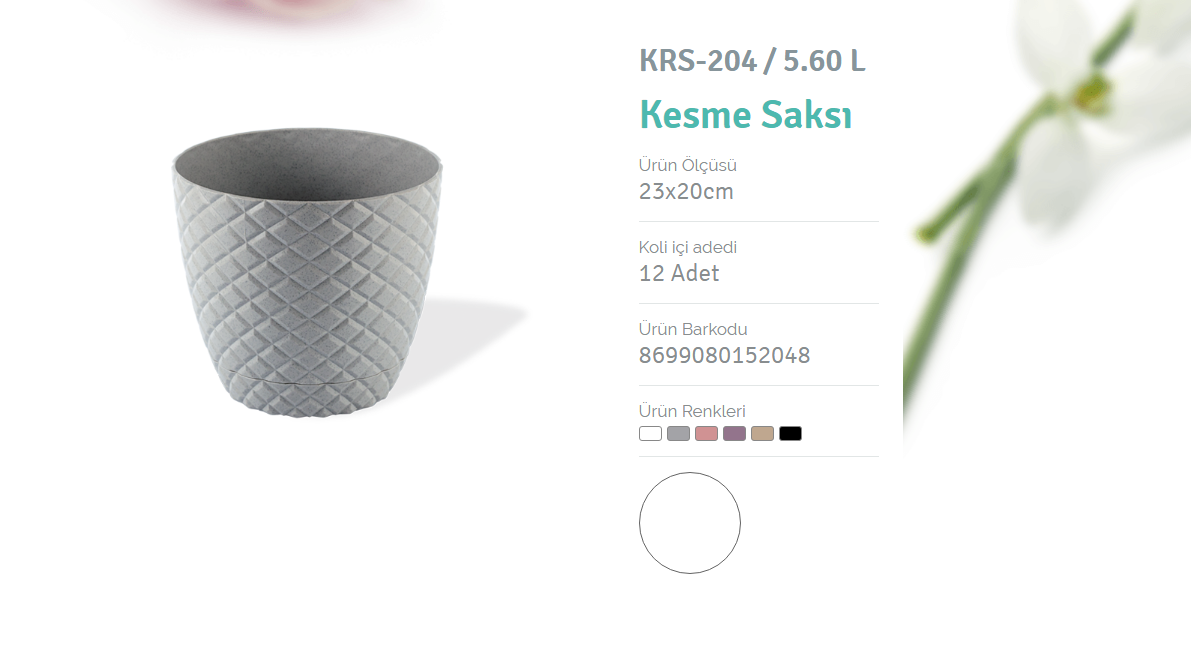
Task: Click the 12 Adet quantity value
Action: 678,274
